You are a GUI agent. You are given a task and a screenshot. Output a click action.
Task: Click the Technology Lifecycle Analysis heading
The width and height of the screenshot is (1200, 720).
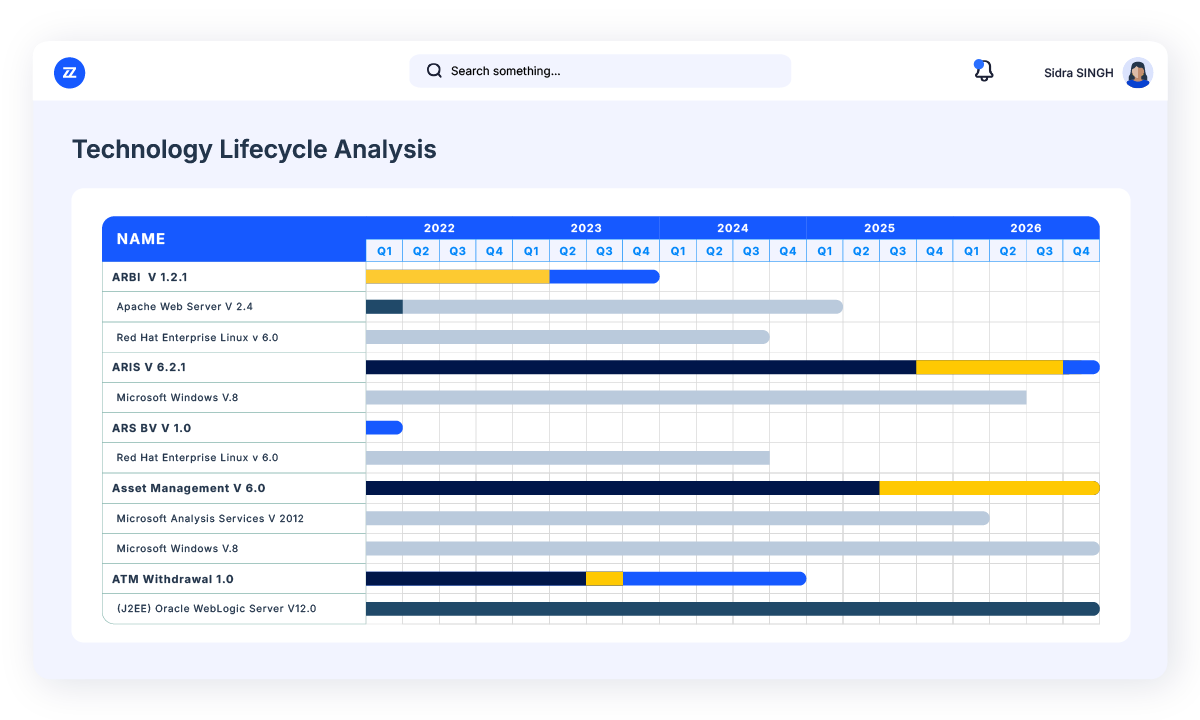[x=254, y=150]
